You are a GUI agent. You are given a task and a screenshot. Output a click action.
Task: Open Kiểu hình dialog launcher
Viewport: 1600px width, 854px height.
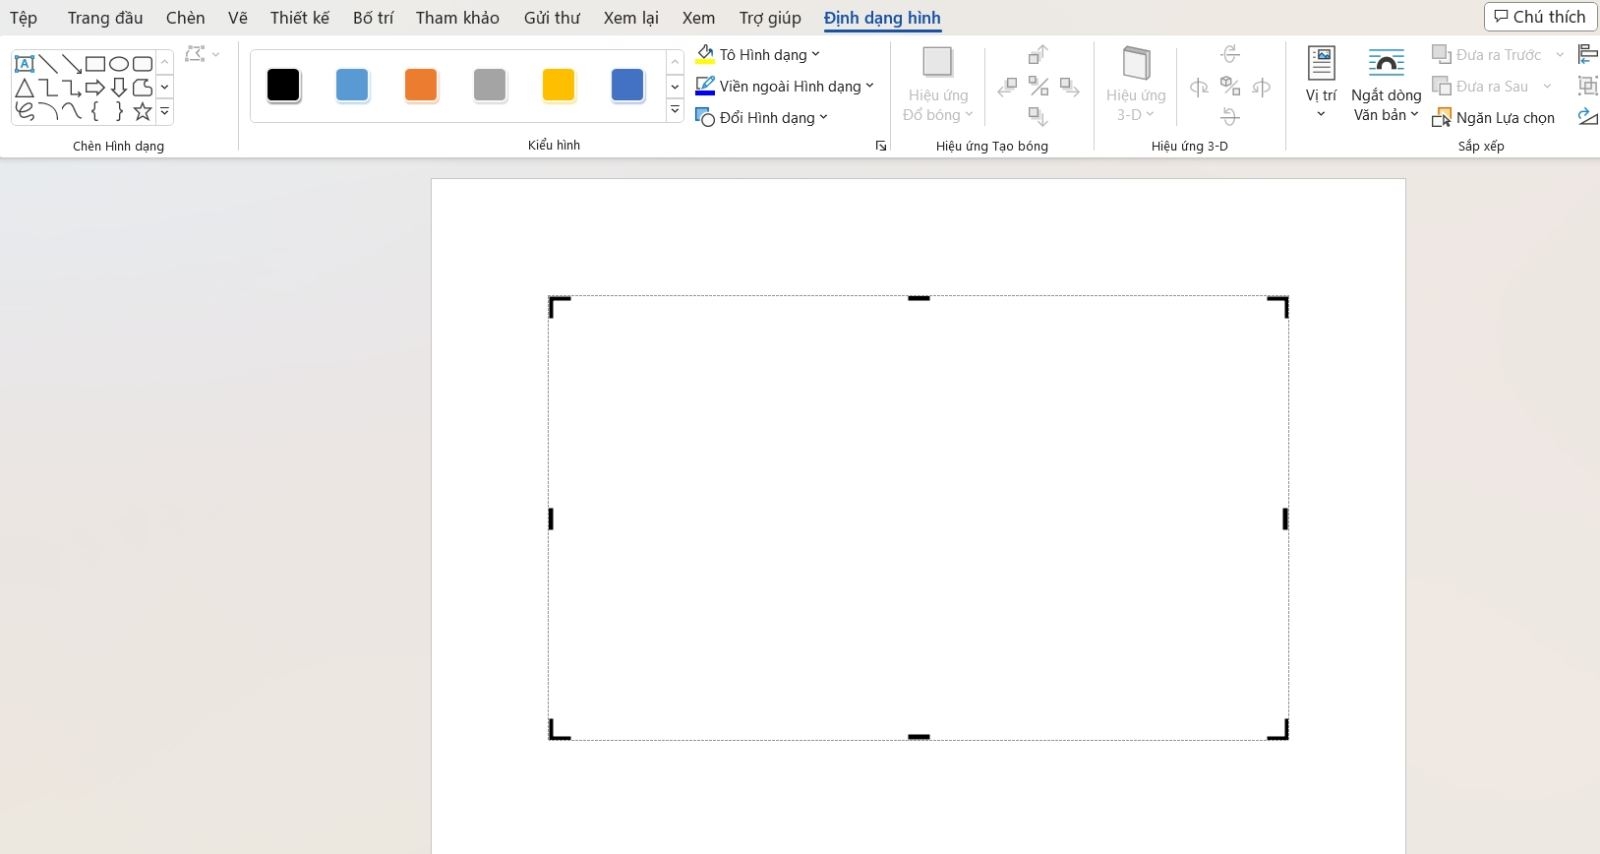[x=881, y=146]
